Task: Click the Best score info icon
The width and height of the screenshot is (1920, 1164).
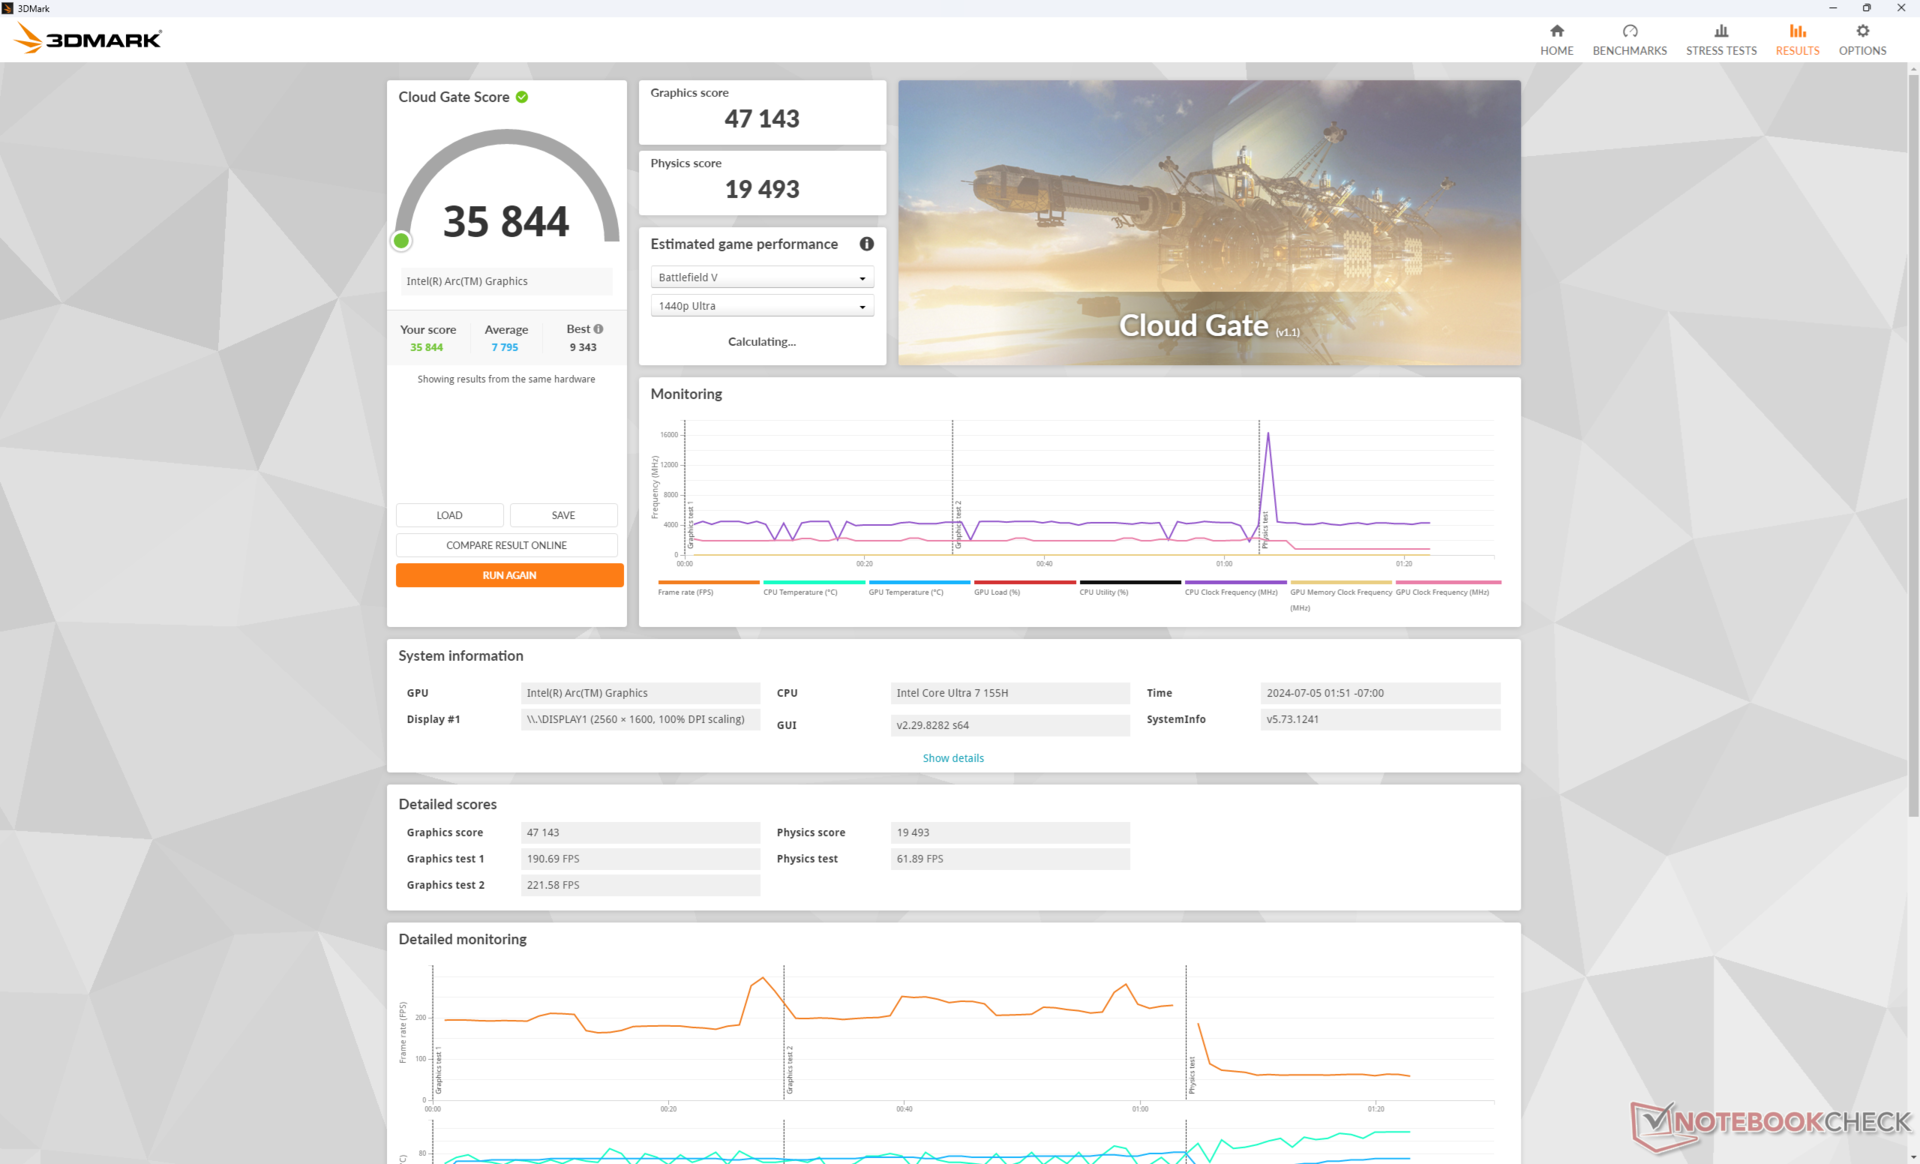Action: [599, 329]
